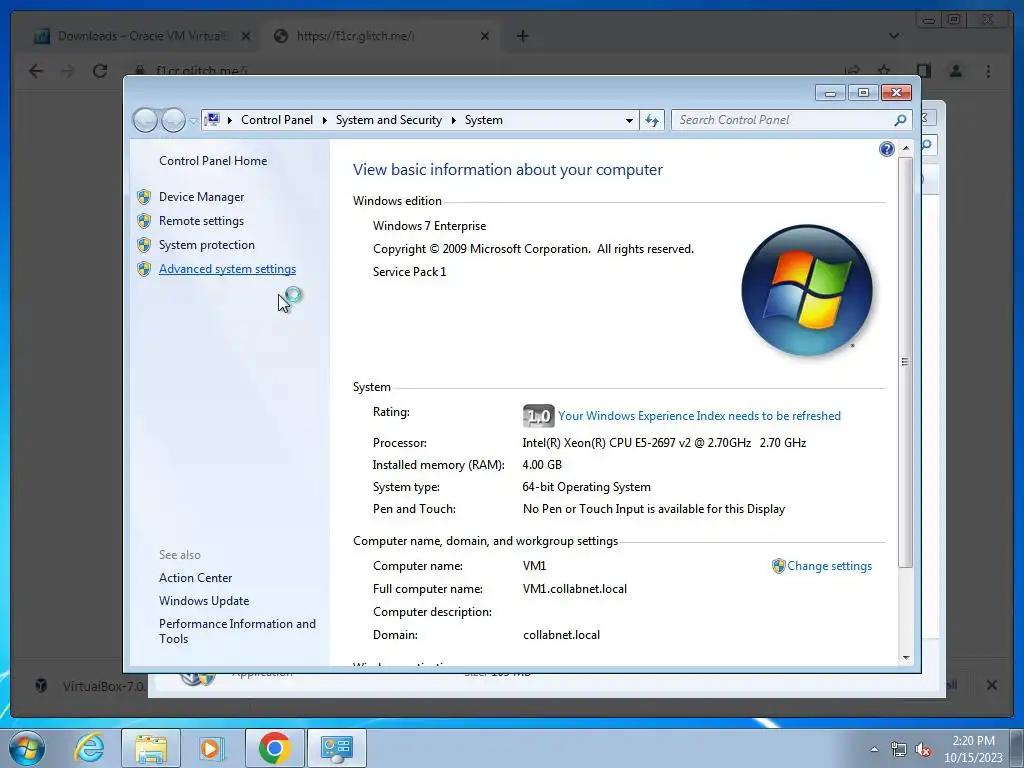Viewport: 1024px width, 768px height.
Task: Click the computer icon in address bar
Action: 212,120
